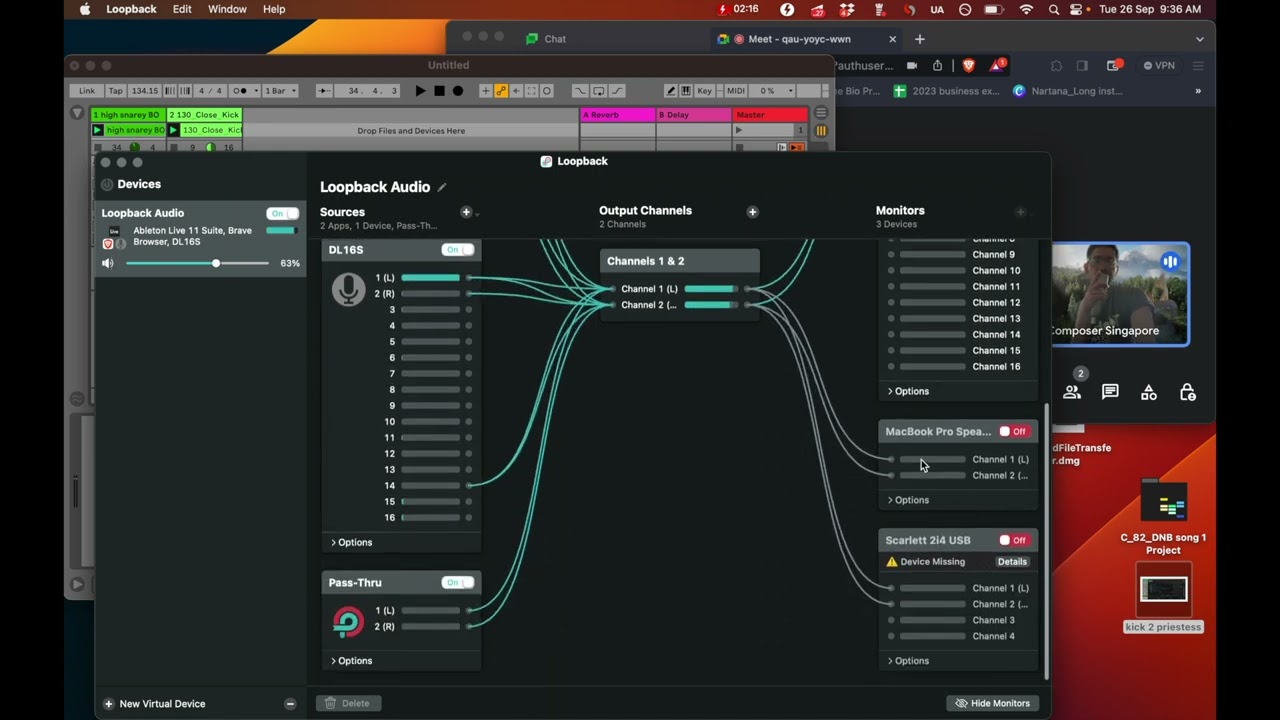Expand DL16S source Options
Image resolution: width=1280 pixels, height=720 pixels.
click(352, 542)
